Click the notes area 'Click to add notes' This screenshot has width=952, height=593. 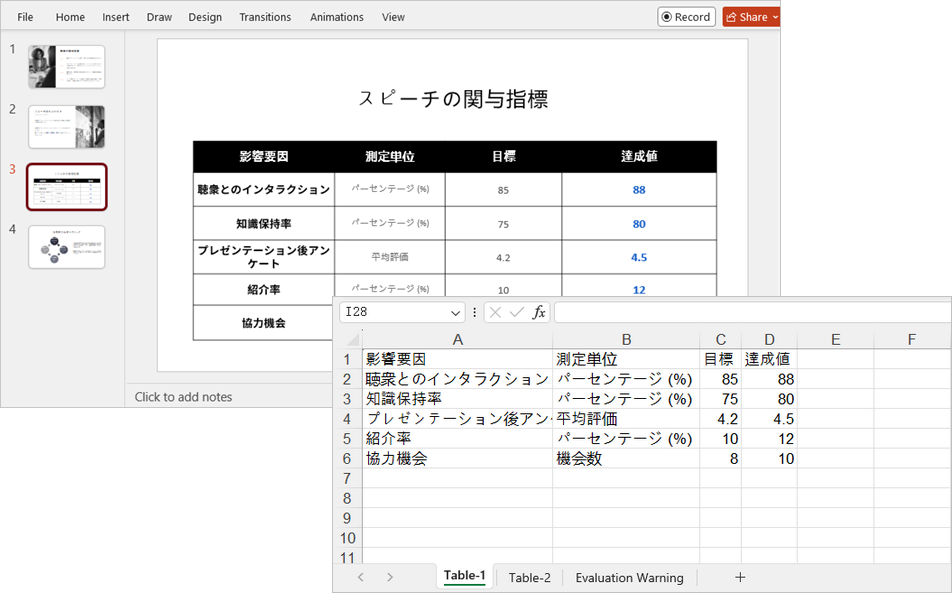coord(183,397)
